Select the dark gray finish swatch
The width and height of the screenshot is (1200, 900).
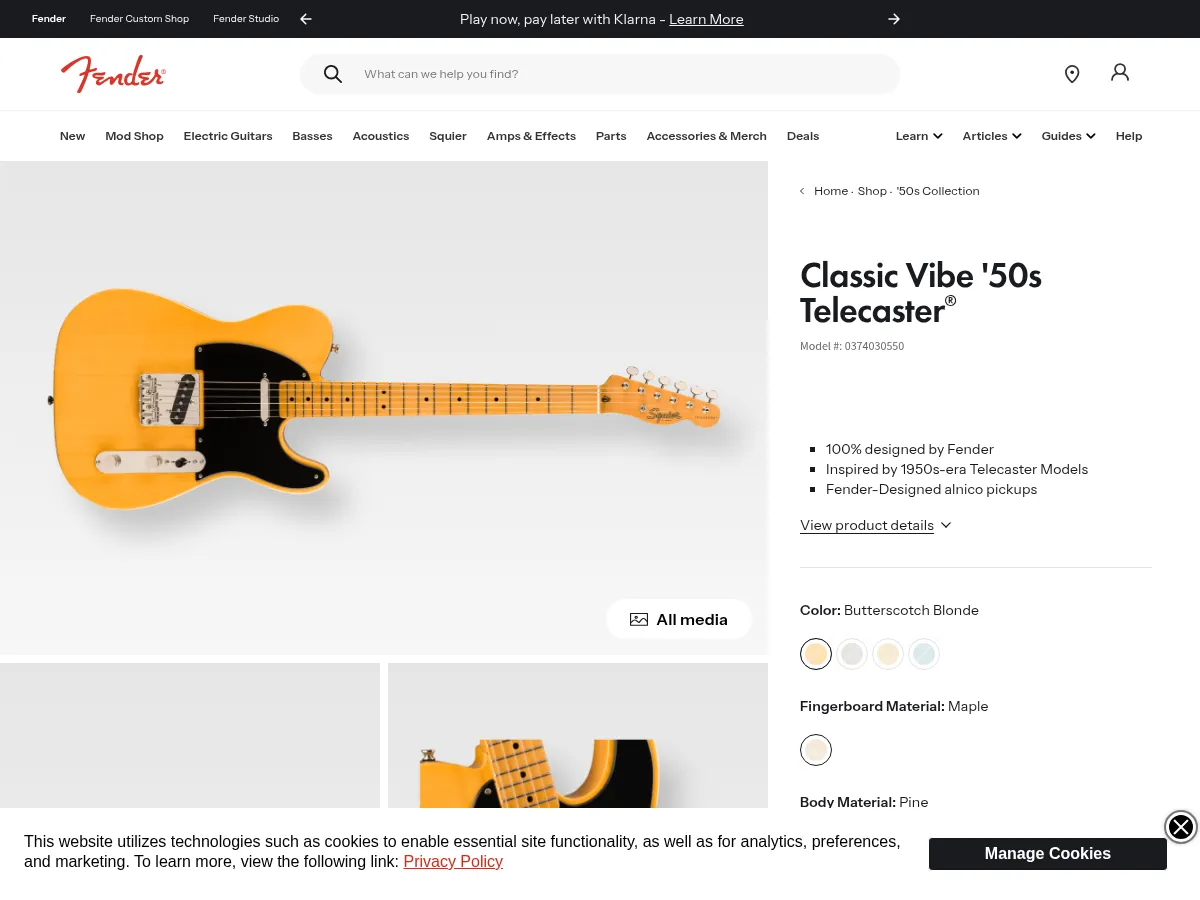click(x=852, y=654)
